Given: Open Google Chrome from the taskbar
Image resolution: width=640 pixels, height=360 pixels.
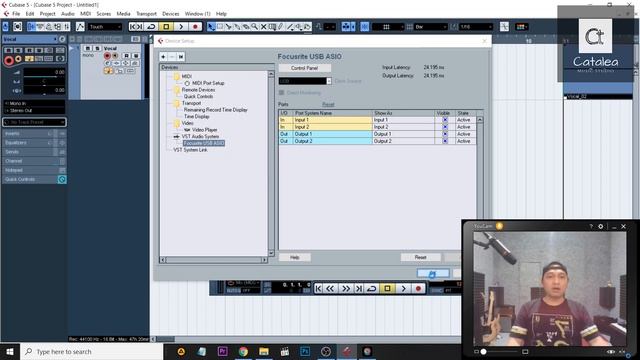Looking at the screenshot, I should [243, 351].
